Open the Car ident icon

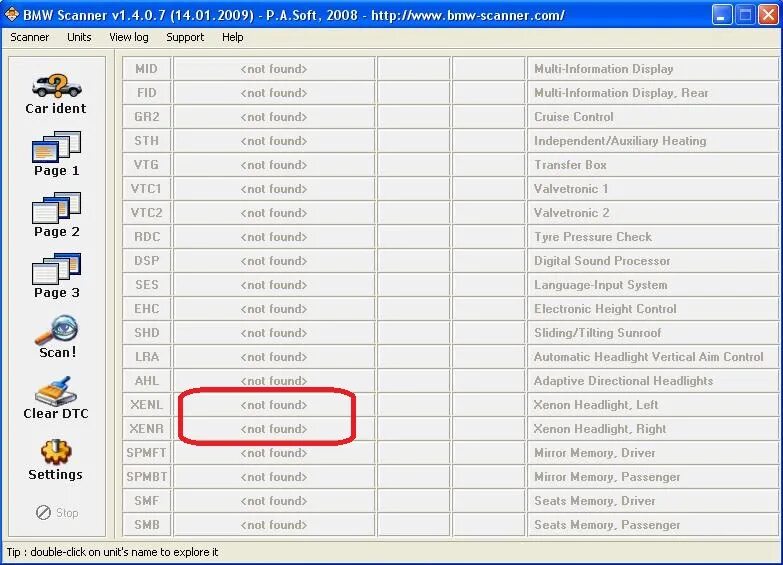click(56, 94)
